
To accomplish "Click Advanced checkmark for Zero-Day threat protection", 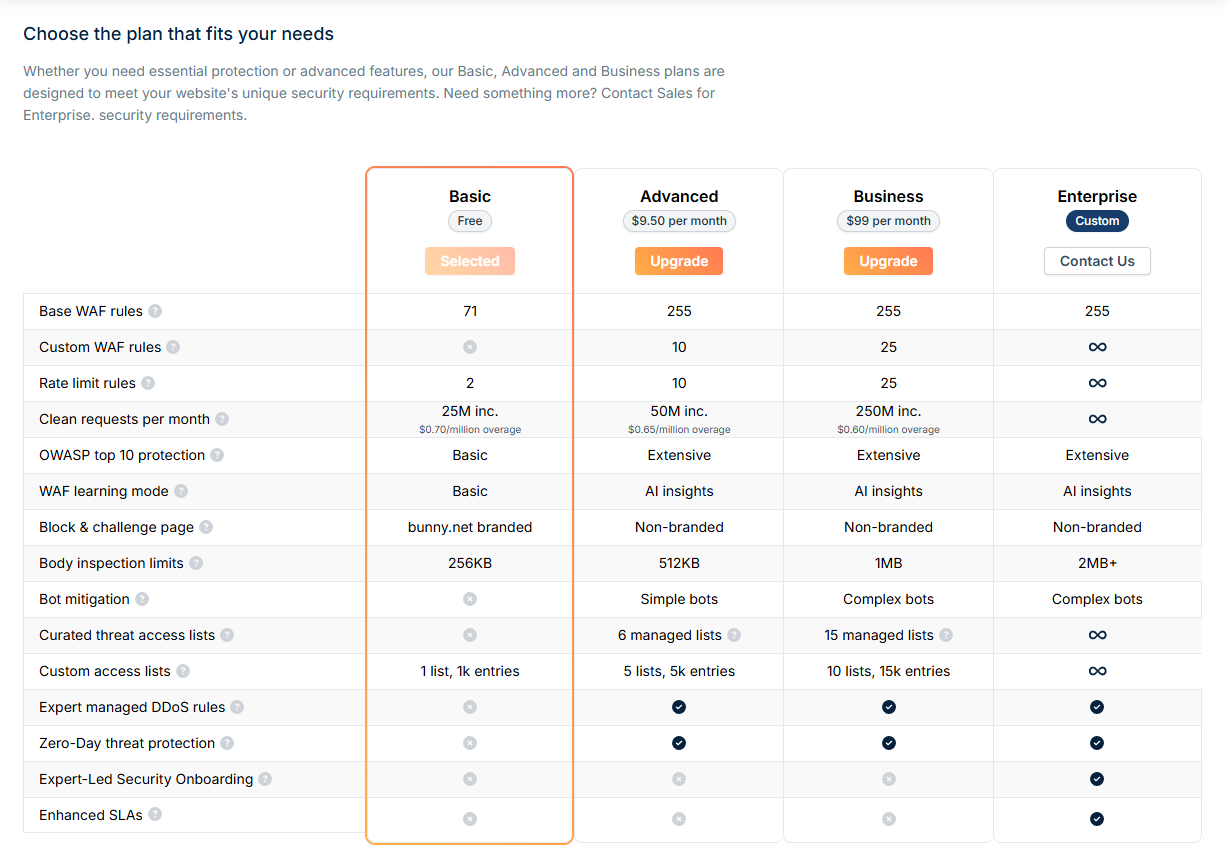I will coord(679,743).
